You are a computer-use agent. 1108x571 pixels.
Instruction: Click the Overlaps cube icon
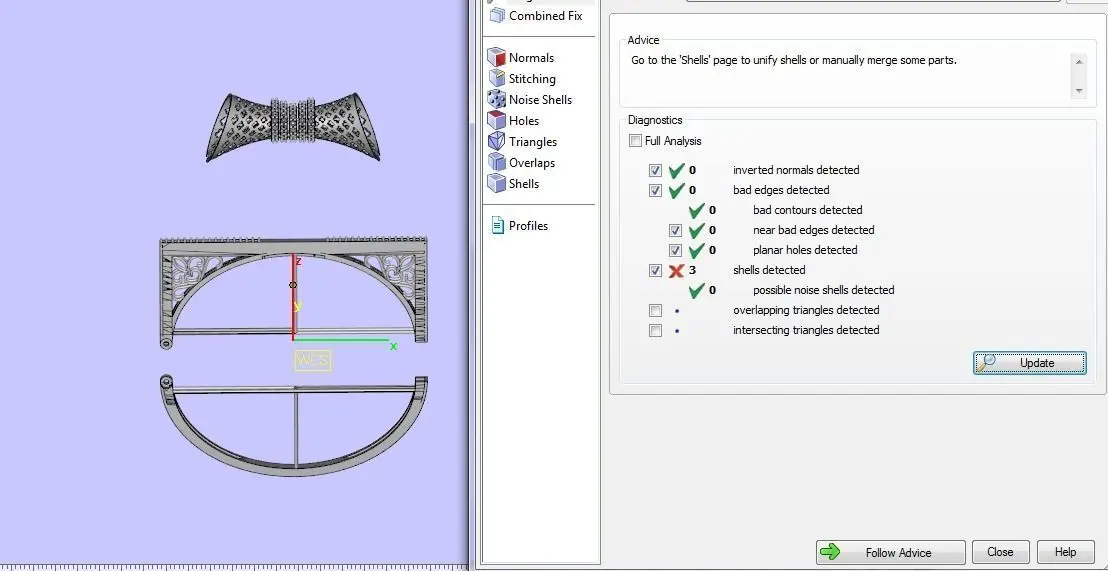coord(497,163)
